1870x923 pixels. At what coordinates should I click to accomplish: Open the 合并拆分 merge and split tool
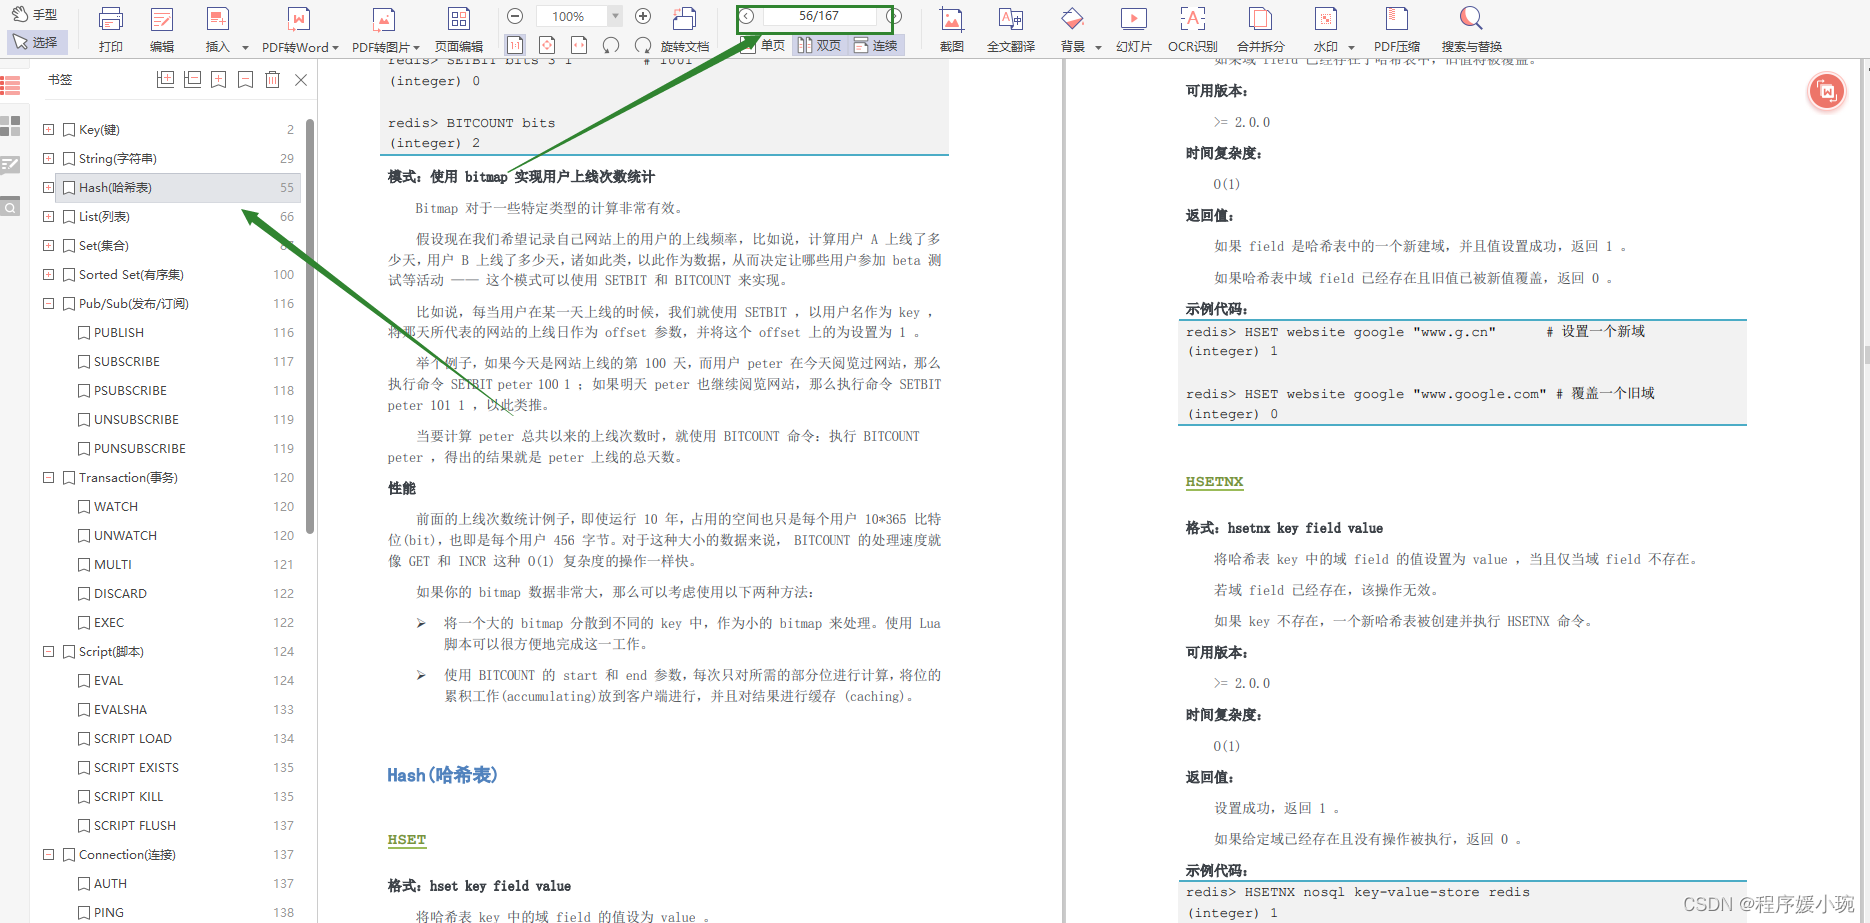click(1261, 28)
